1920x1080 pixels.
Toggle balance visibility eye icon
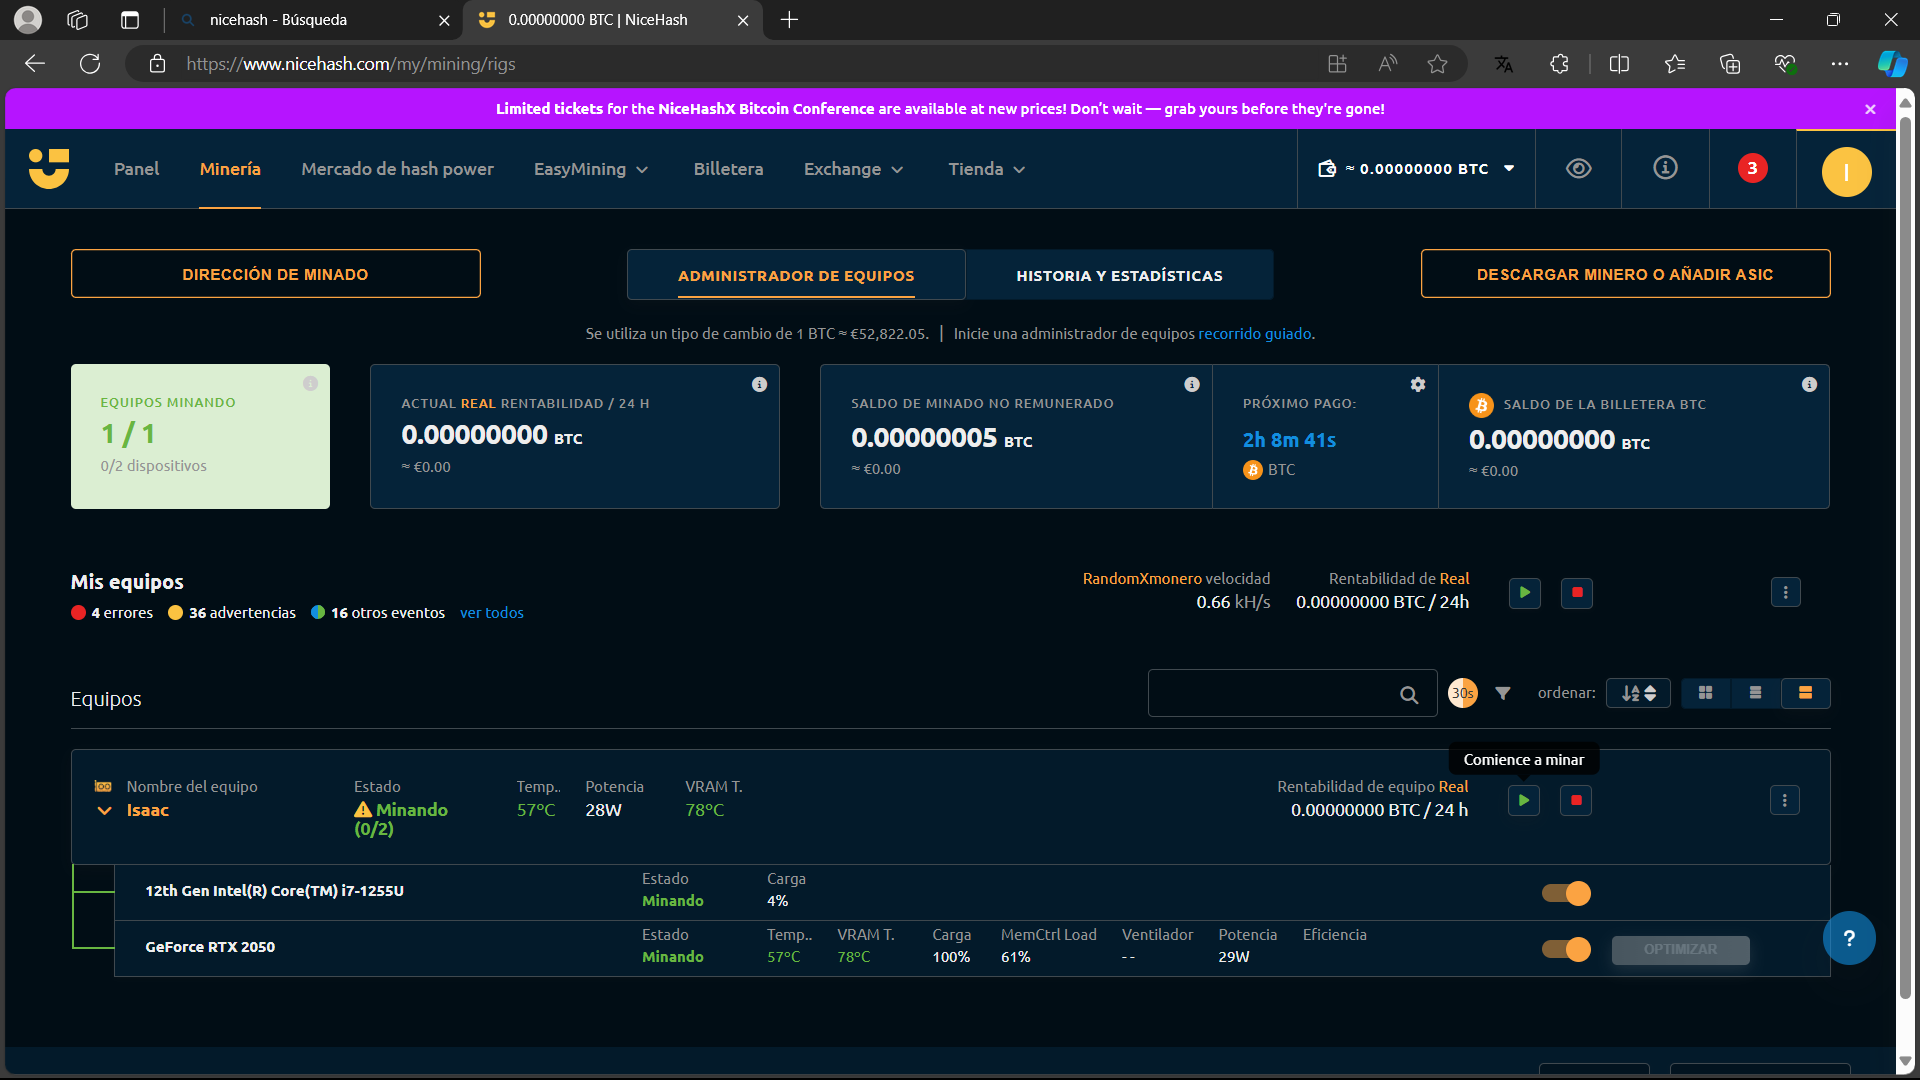pyautogui.click(x=1578, y=168)
